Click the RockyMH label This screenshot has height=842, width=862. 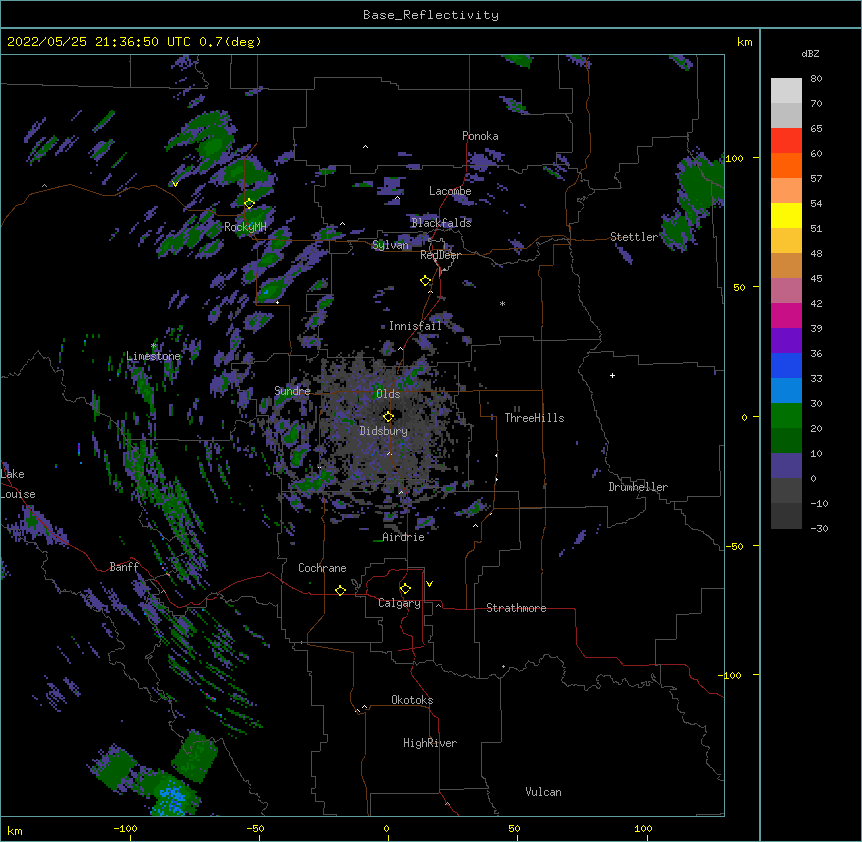(x=245, y=227)
